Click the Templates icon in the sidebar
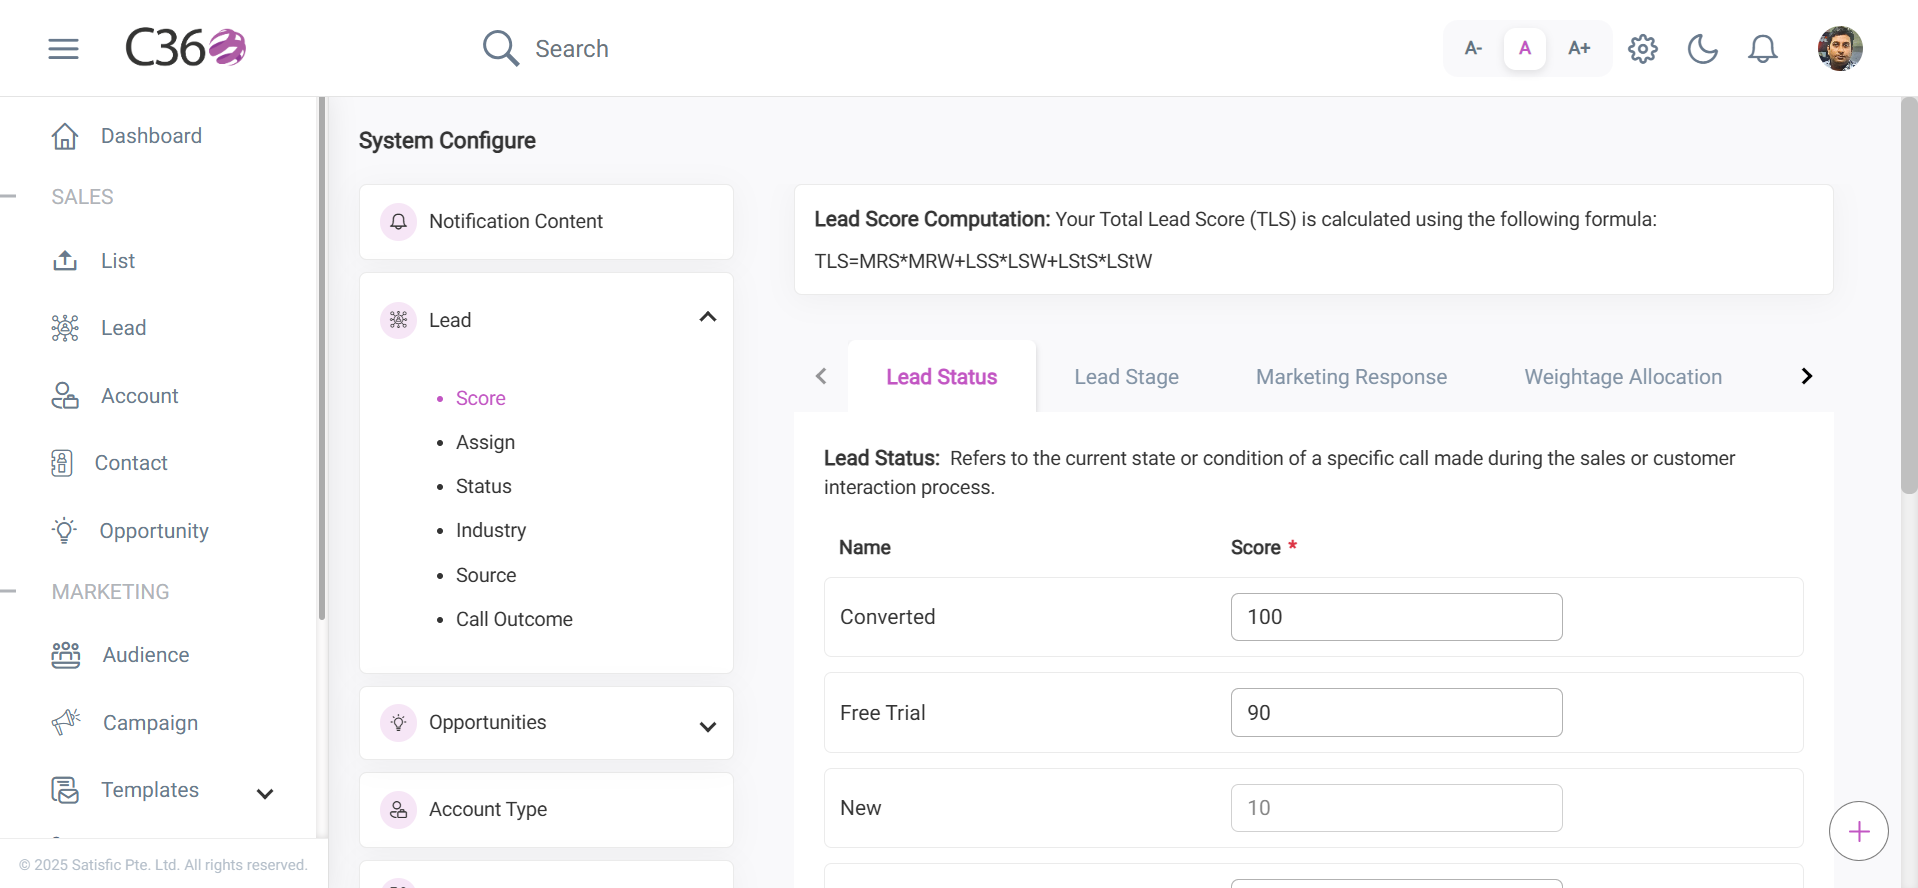The height and width of the screenshot is (888, 1918). 65,790
